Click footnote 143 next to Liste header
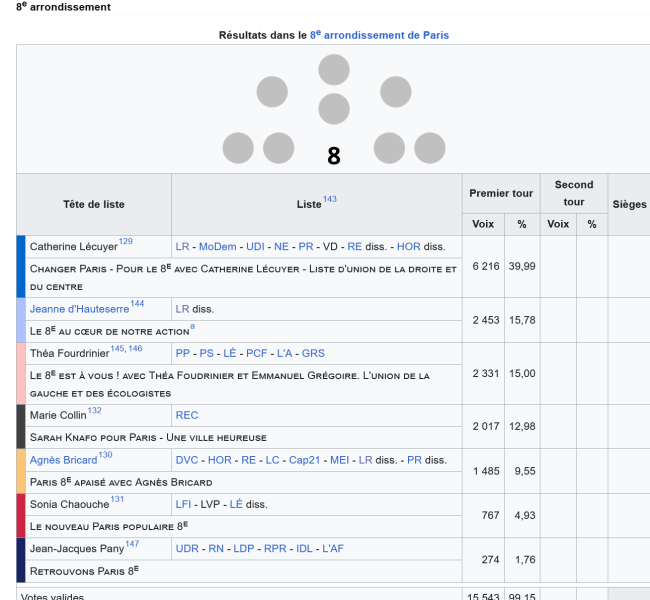The image size is (650, 600). click(x=330, y=200)
